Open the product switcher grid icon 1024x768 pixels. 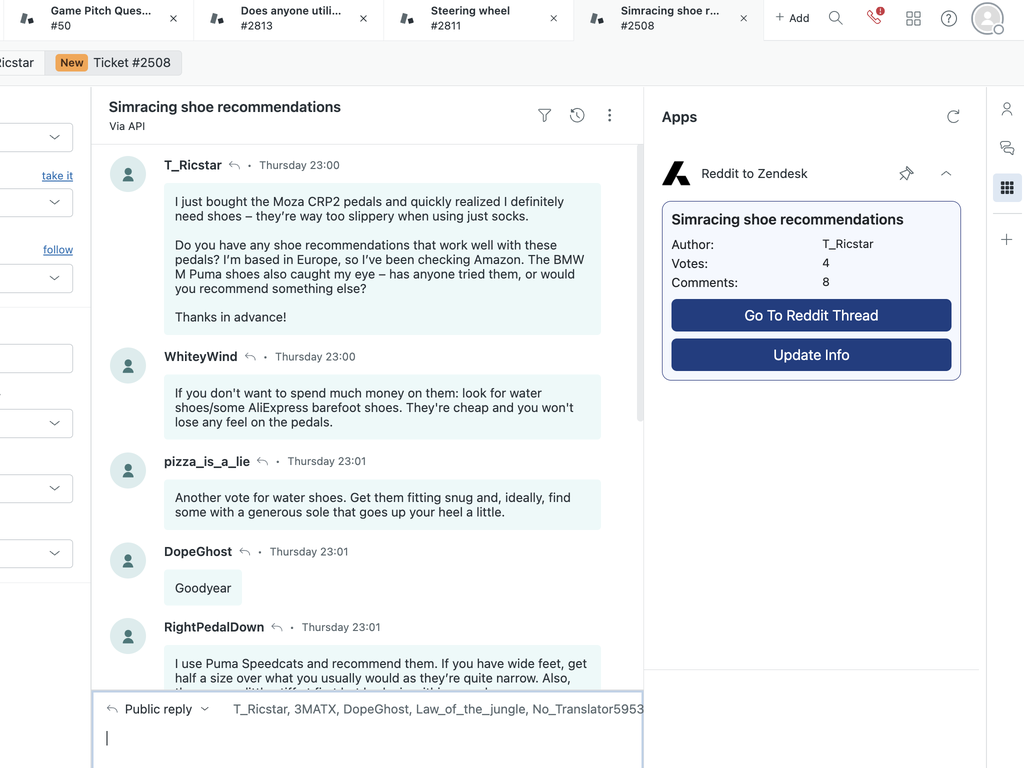(913, 18)
